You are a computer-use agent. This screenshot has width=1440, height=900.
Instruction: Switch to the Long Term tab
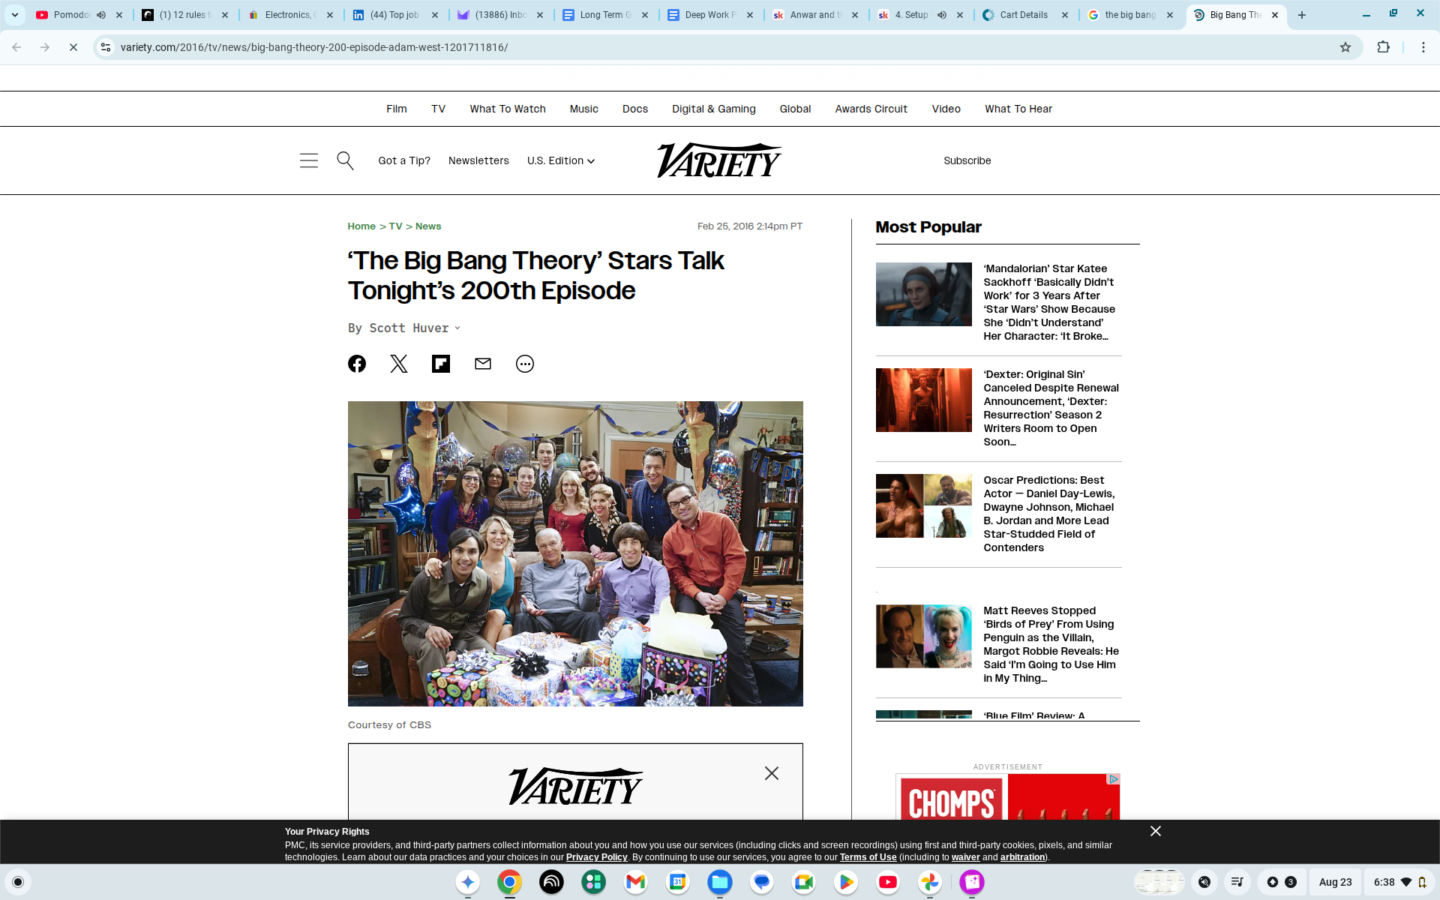(604, 15)
